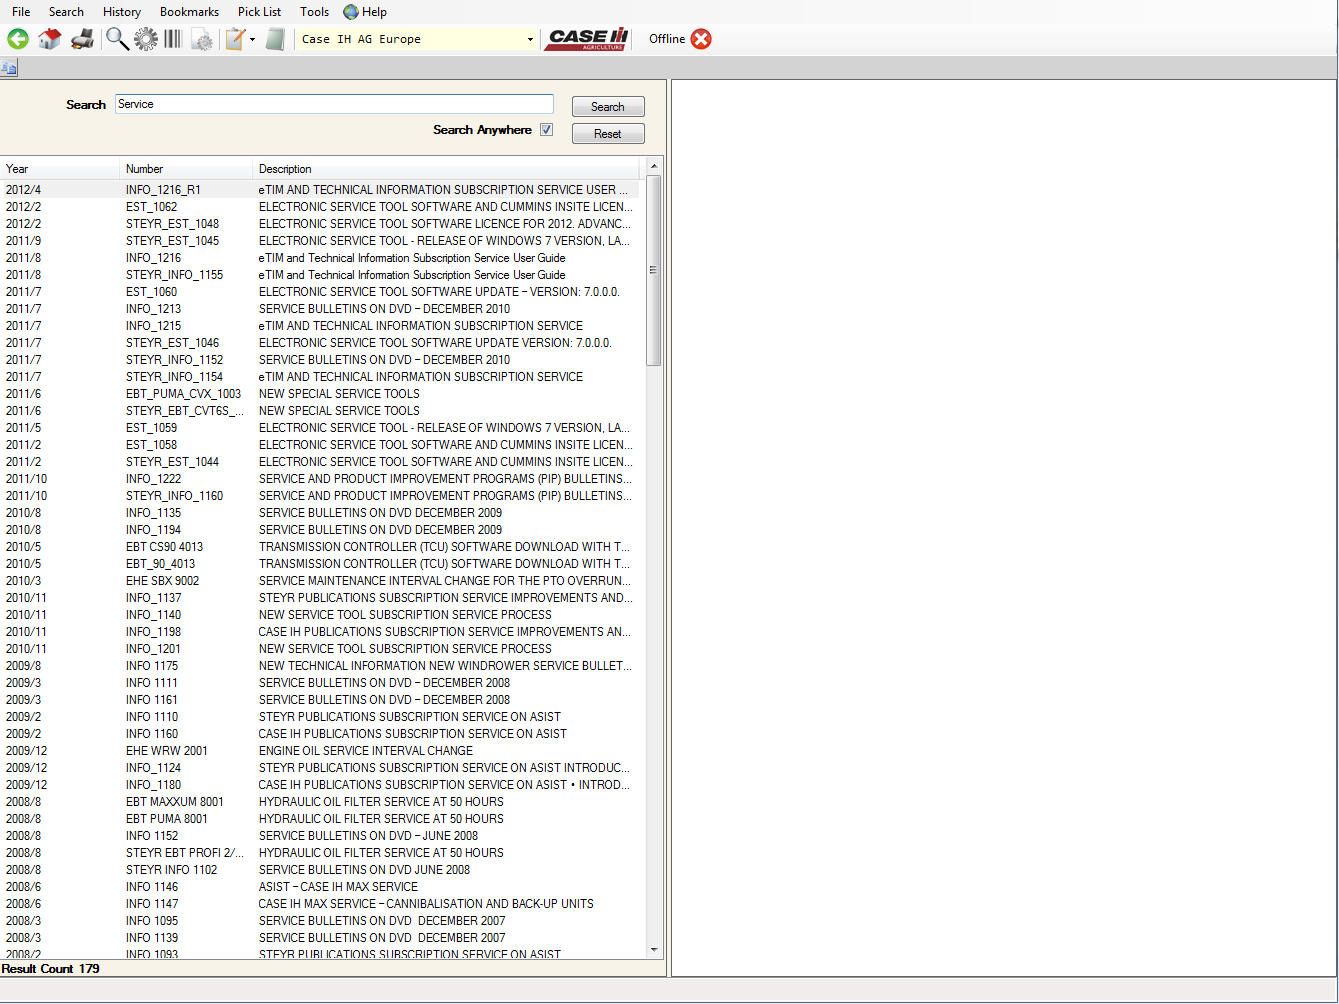Image resolution: width=1339 pixels, height=1004 pixels.
Task: Open the clipboard icon dropdown arrow
Action: (x=252, y=40)
